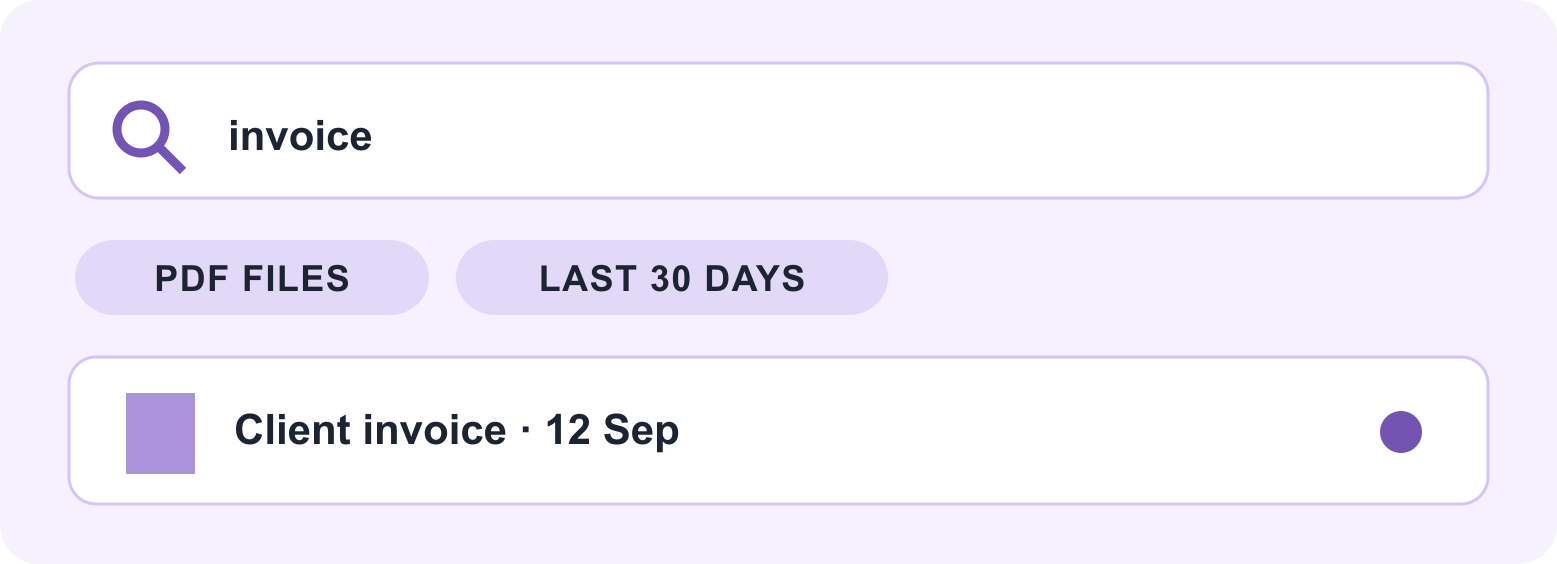This screenshot has width=1557, height=564.
Task: Click the purple magnifying glass search icon
Action: pos(148,136)
